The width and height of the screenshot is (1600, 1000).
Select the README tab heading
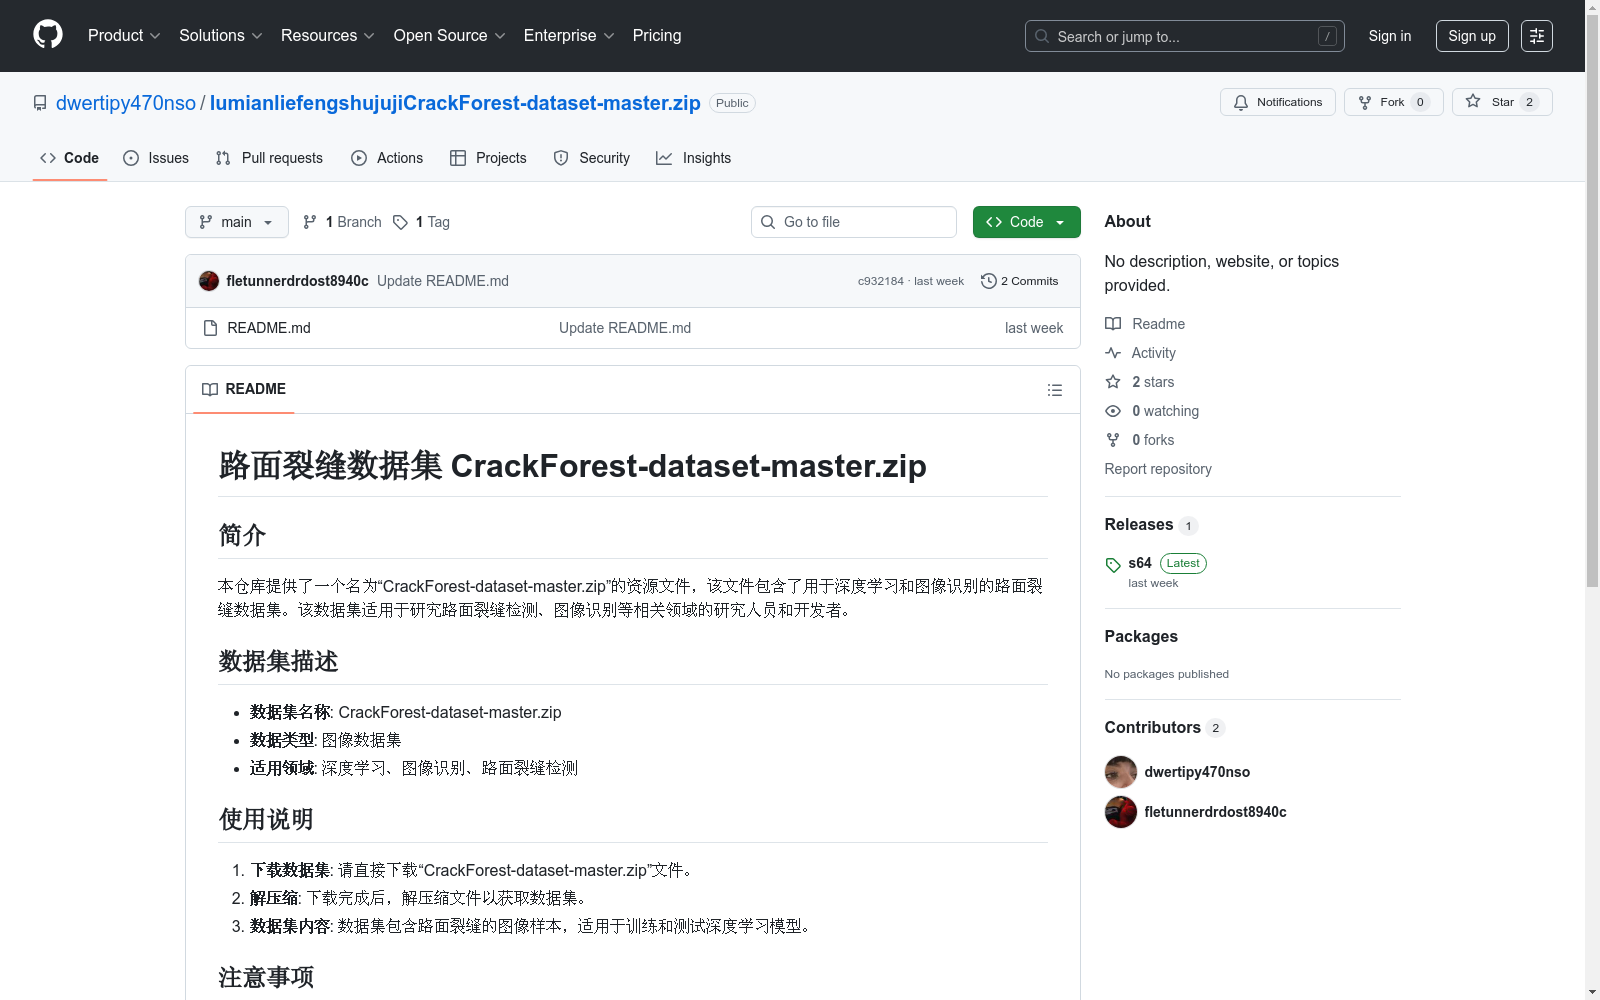244,389
